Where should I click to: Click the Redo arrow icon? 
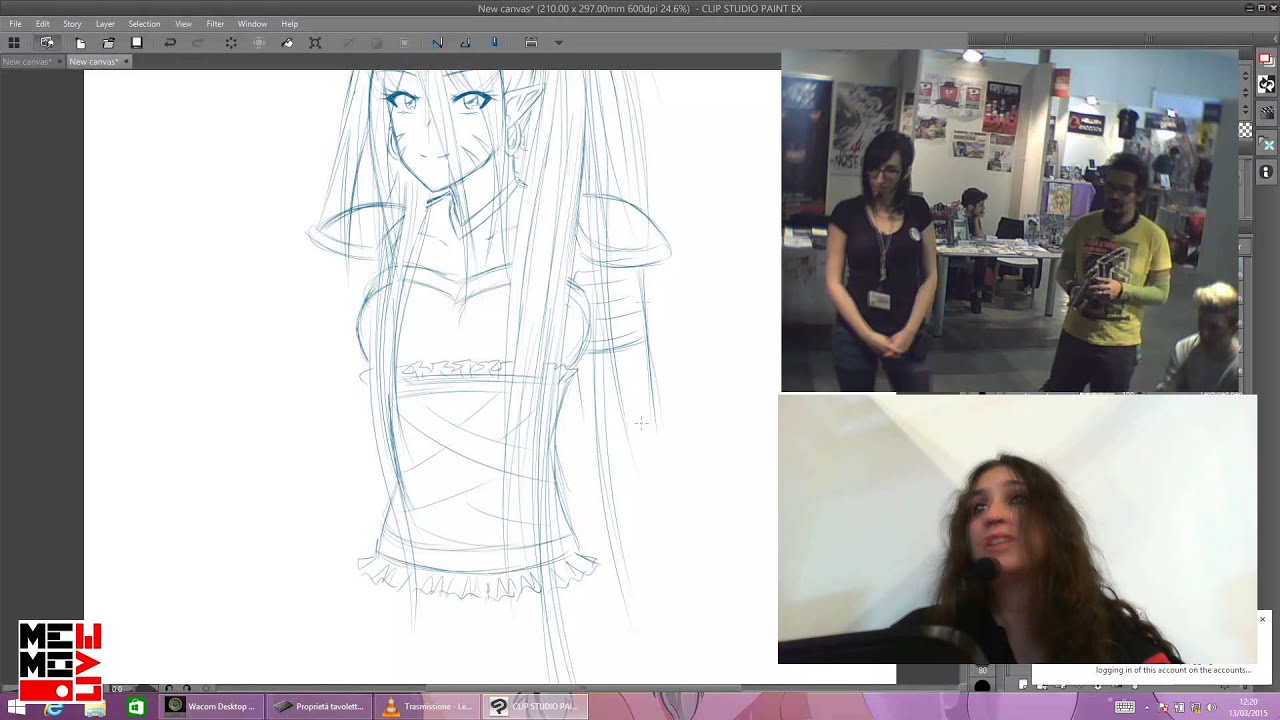click(198, 43)
